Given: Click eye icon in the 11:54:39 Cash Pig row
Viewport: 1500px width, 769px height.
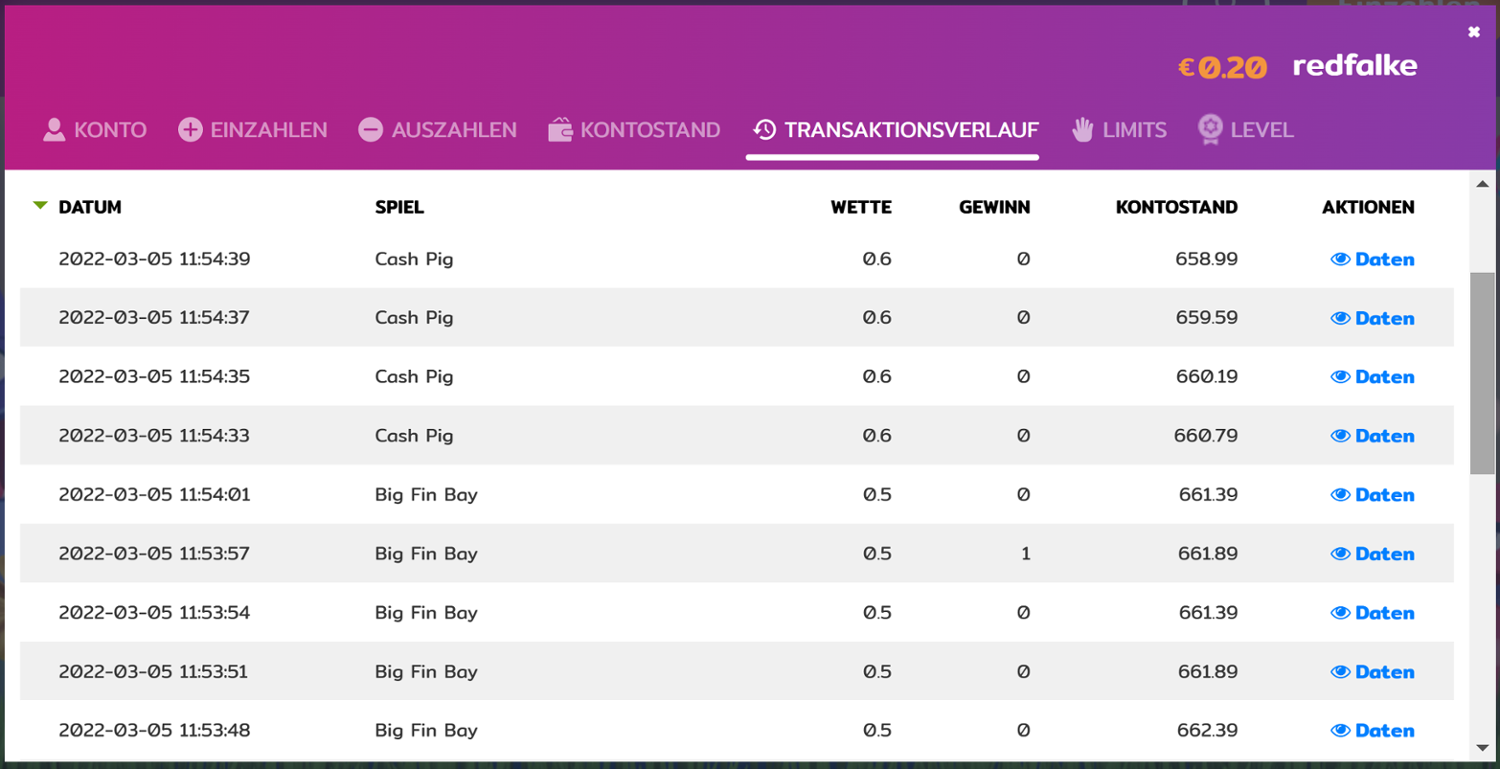Looking at the screenshot, I should pyautogui.click(x=1340, y=259).
